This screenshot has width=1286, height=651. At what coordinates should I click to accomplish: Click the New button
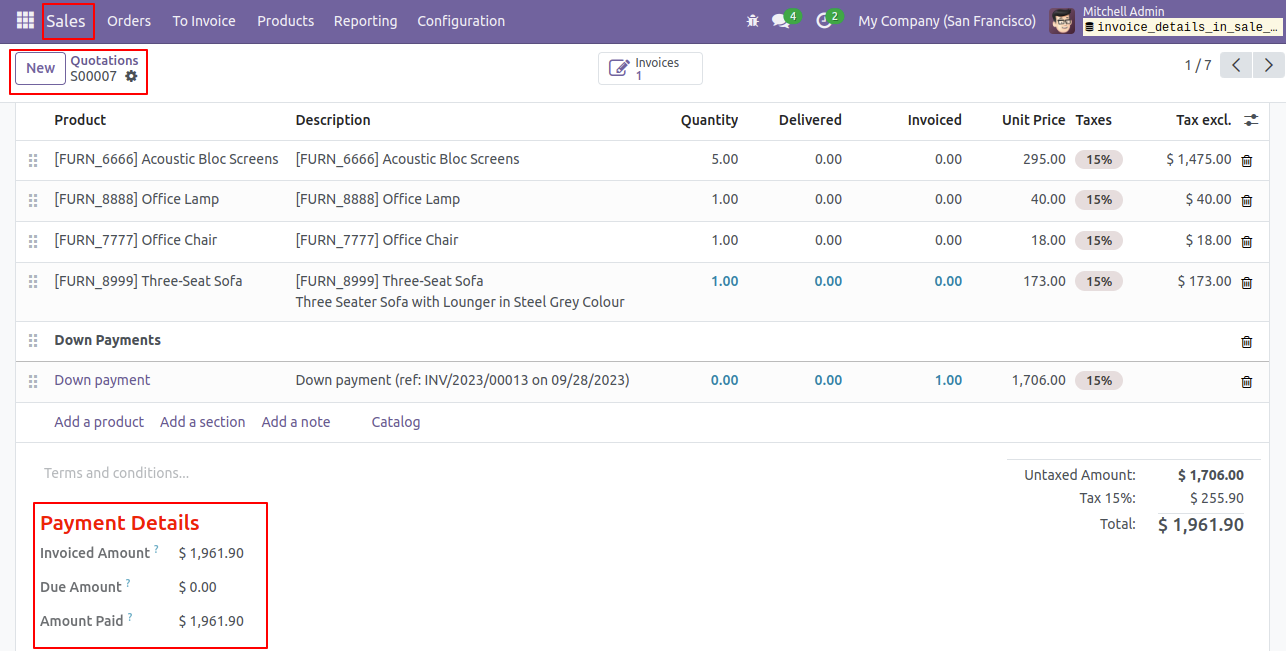41,68
